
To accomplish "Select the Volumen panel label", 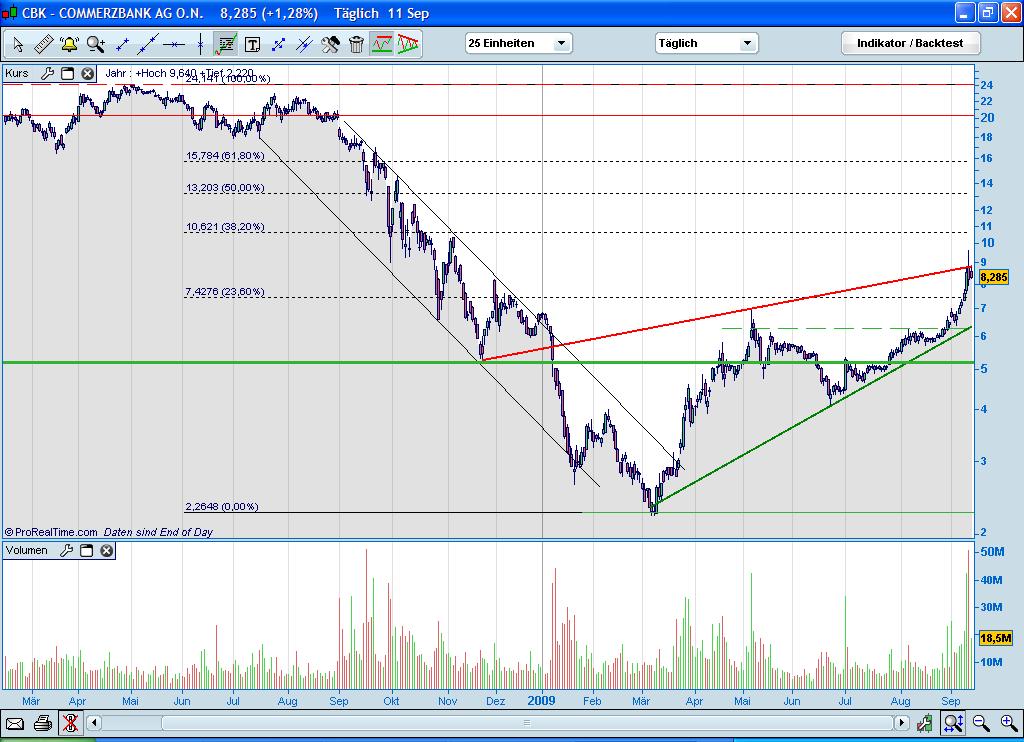I will pyautogui.click(x=26, y=550).
